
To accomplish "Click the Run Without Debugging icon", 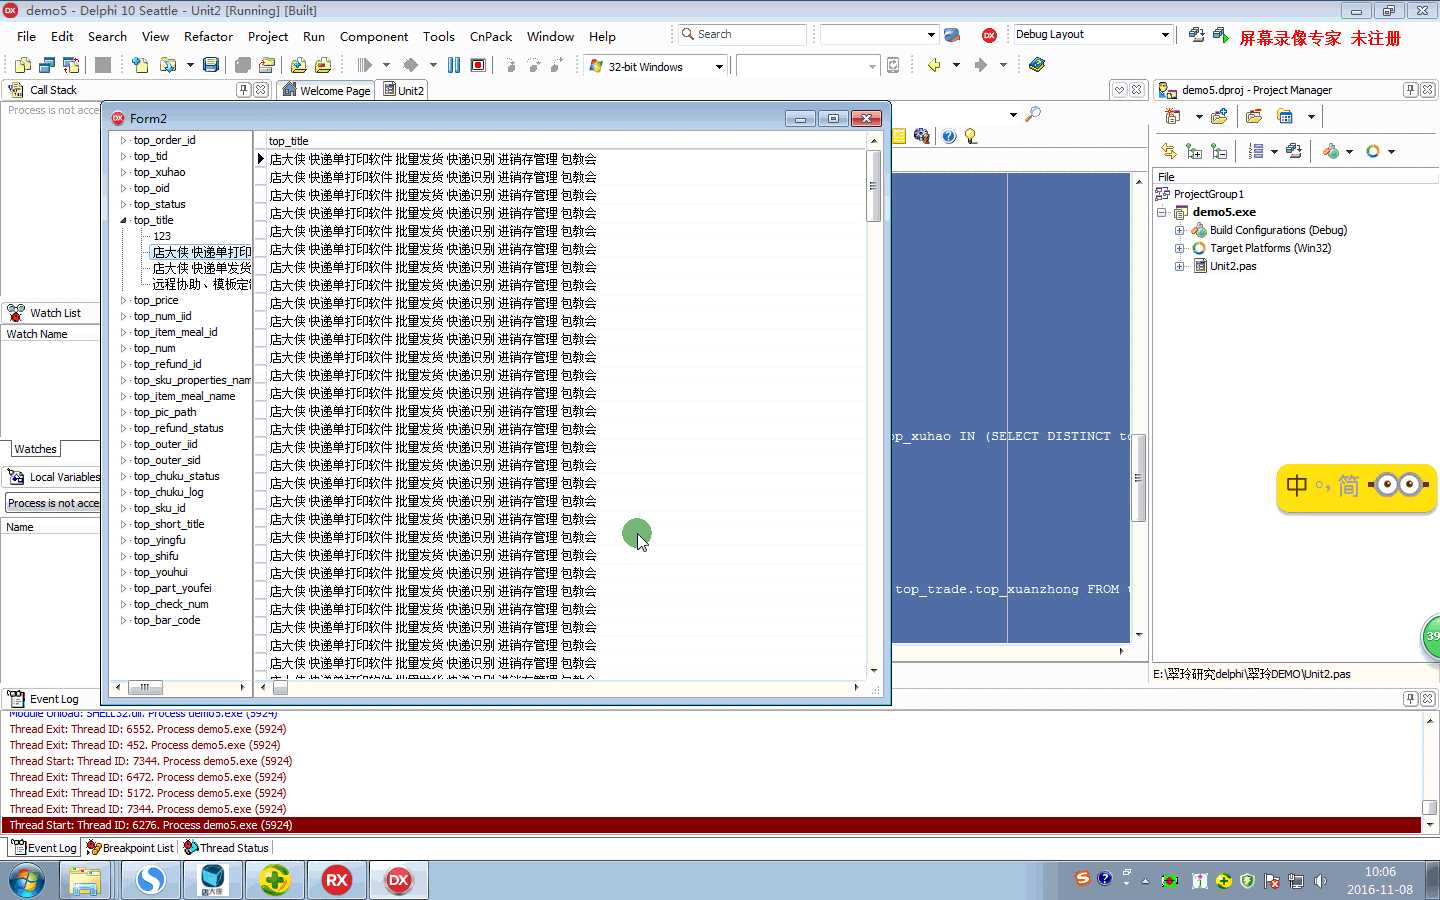I will point(411,65).
